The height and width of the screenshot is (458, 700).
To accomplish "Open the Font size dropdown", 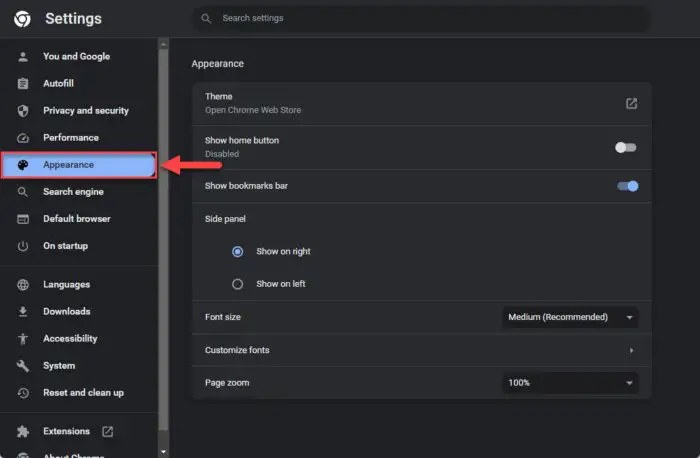I will pos(570,317).
